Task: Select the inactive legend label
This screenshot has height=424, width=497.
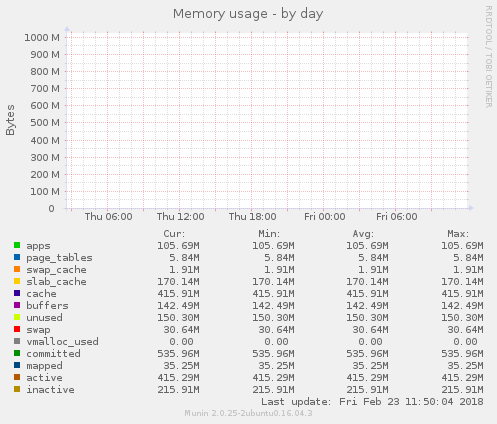Action: click(x=50, y=390)
